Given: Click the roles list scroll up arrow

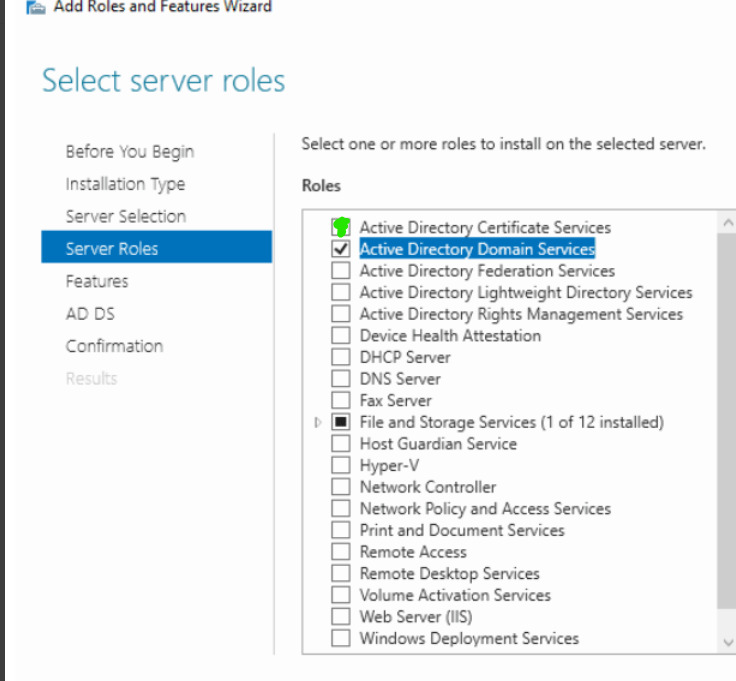Looking at the screenshot, I should tap(728, 223).
